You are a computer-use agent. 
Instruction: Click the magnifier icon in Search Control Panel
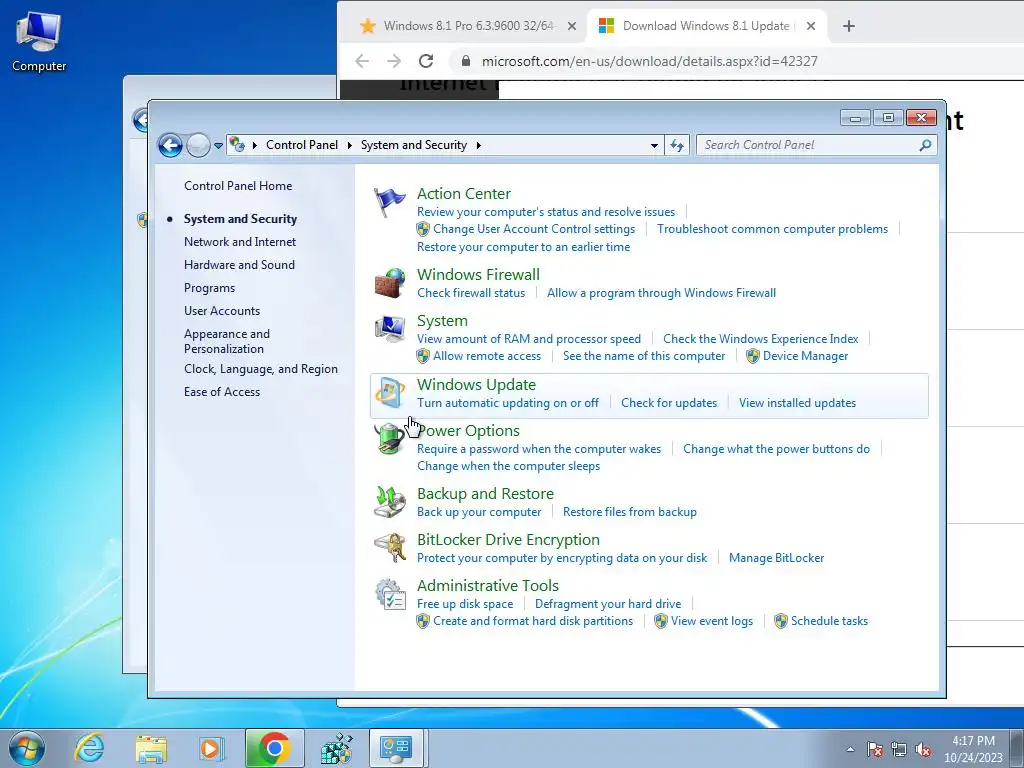tap(925, 145)
